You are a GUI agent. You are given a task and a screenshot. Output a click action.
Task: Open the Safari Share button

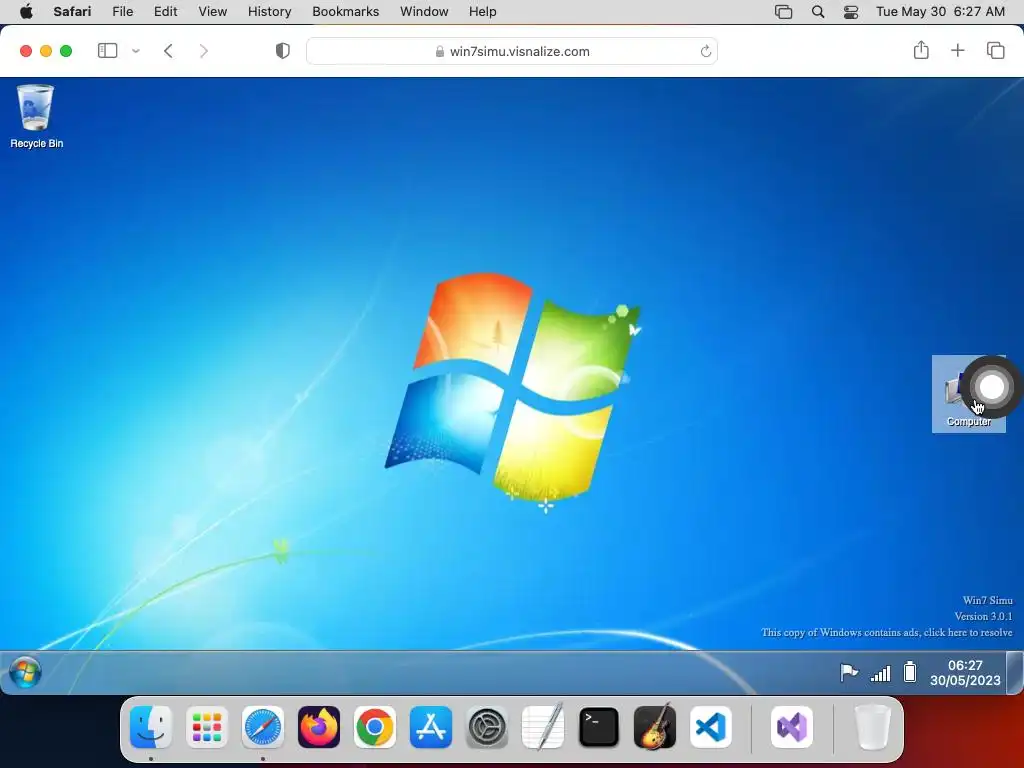[921, 50]
